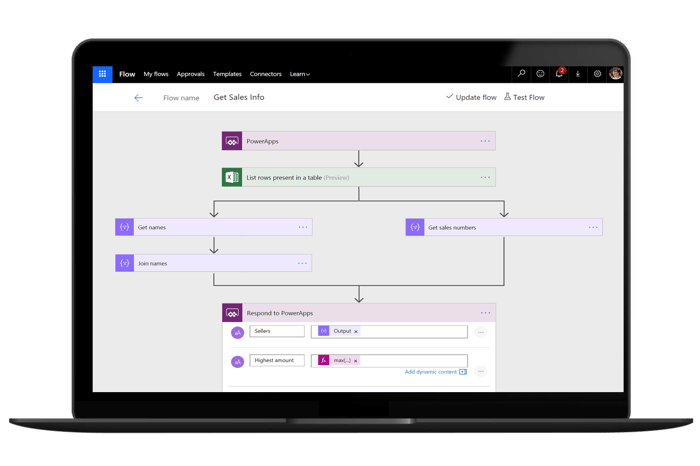Click the Respond to PowerApps icon
The width and height of the screenshot is (700, 466).
coord(232,313)
